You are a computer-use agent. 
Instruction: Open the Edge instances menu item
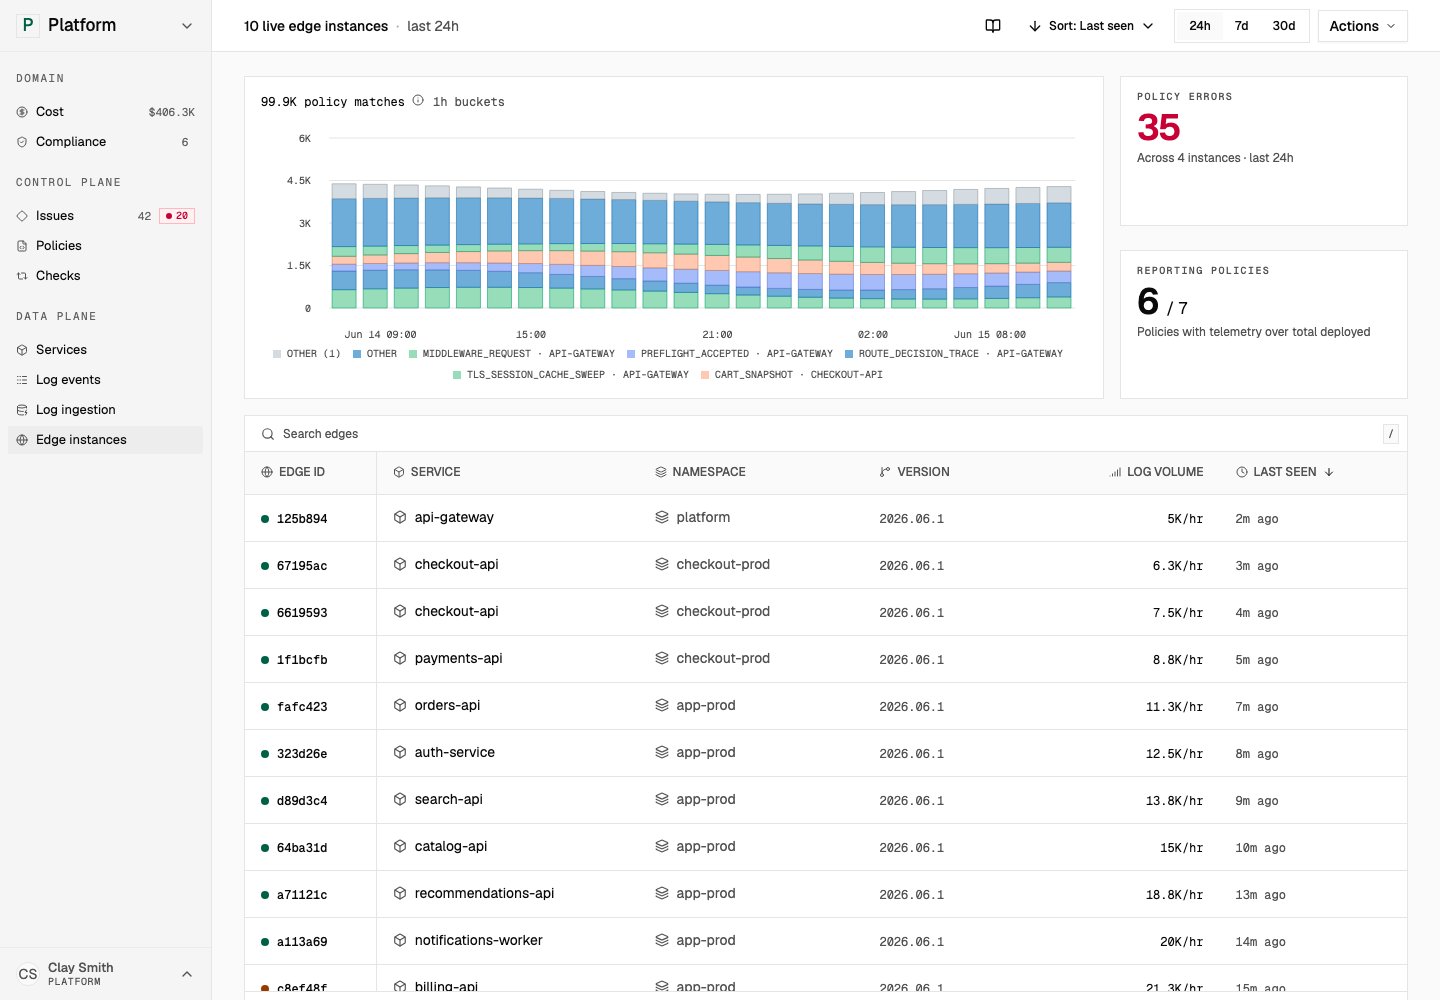pos(105,440)
